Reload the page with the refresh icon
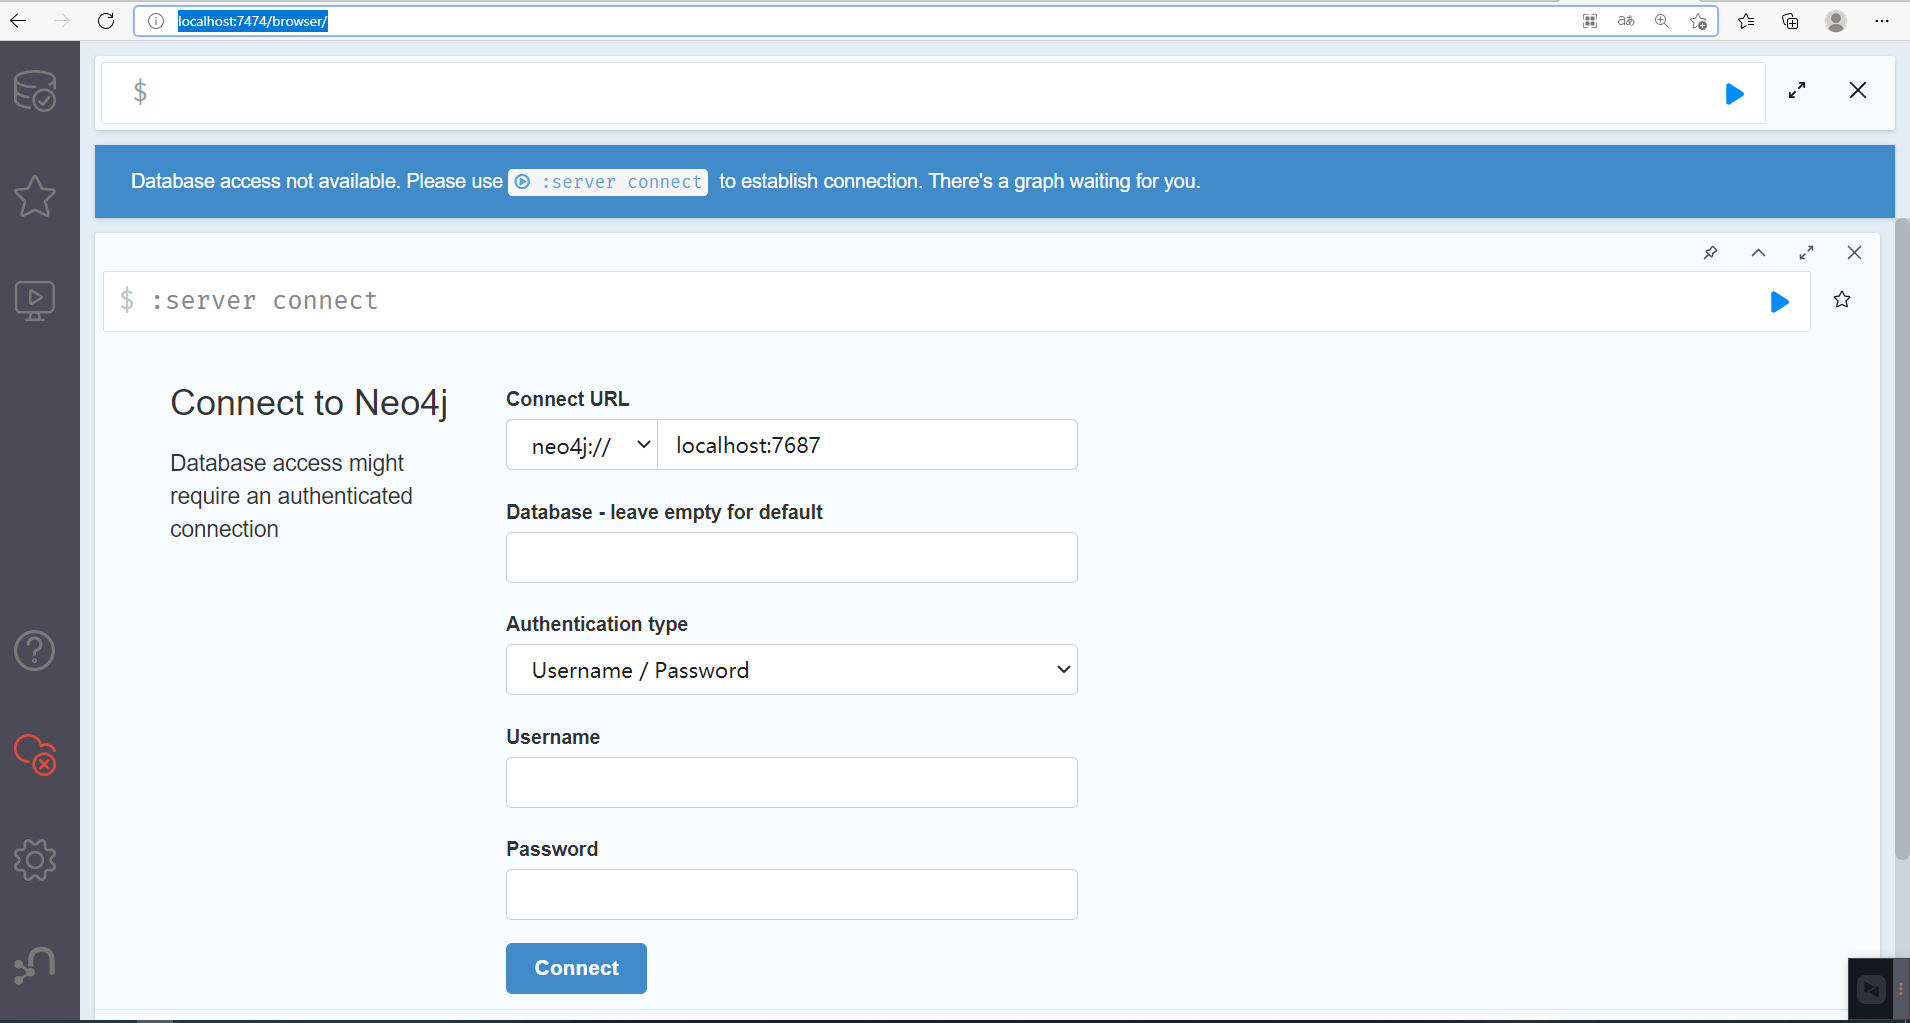 [x=106, y=20]
